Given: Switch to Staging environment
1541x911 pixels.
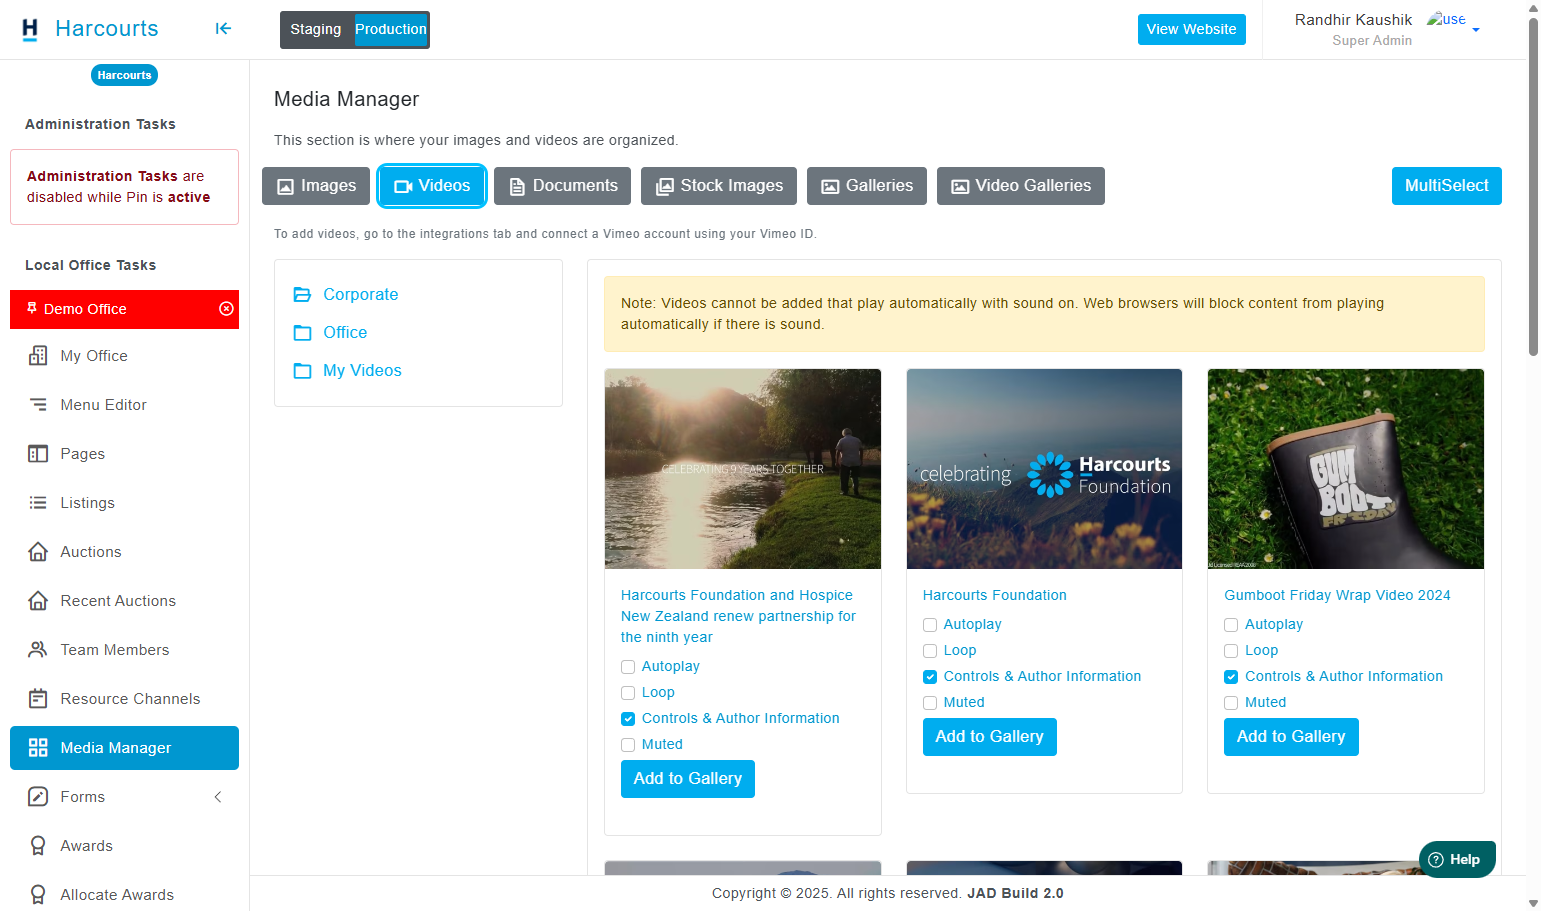Looking at the screenshot, I should pyautogui.click(x=316, y=29).
